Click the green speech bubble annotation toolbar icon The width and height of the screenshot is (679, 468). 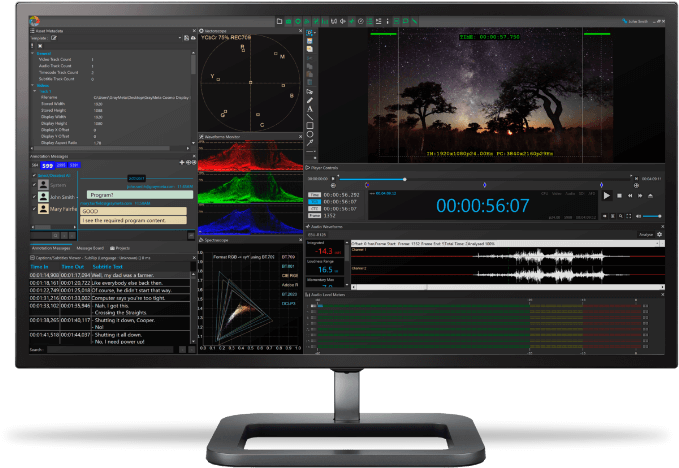tap(405, 21)
